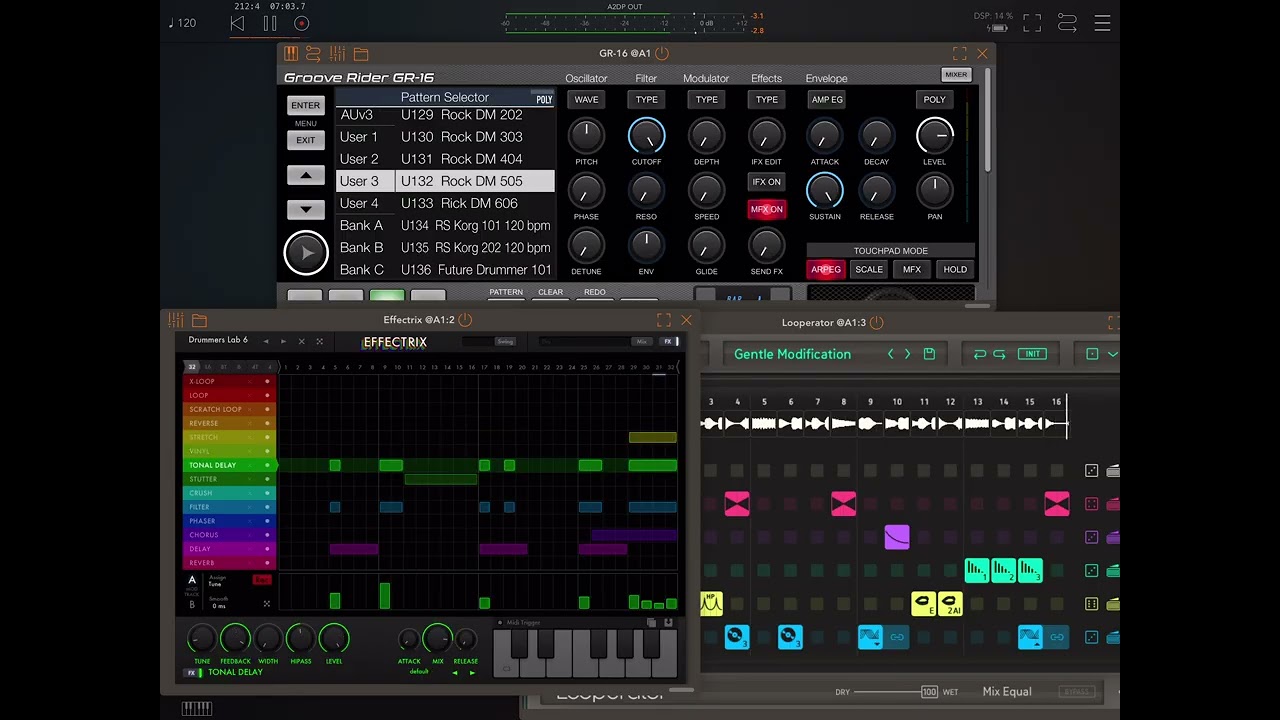
Task: Start recording with the red record button
Action: 302,23
